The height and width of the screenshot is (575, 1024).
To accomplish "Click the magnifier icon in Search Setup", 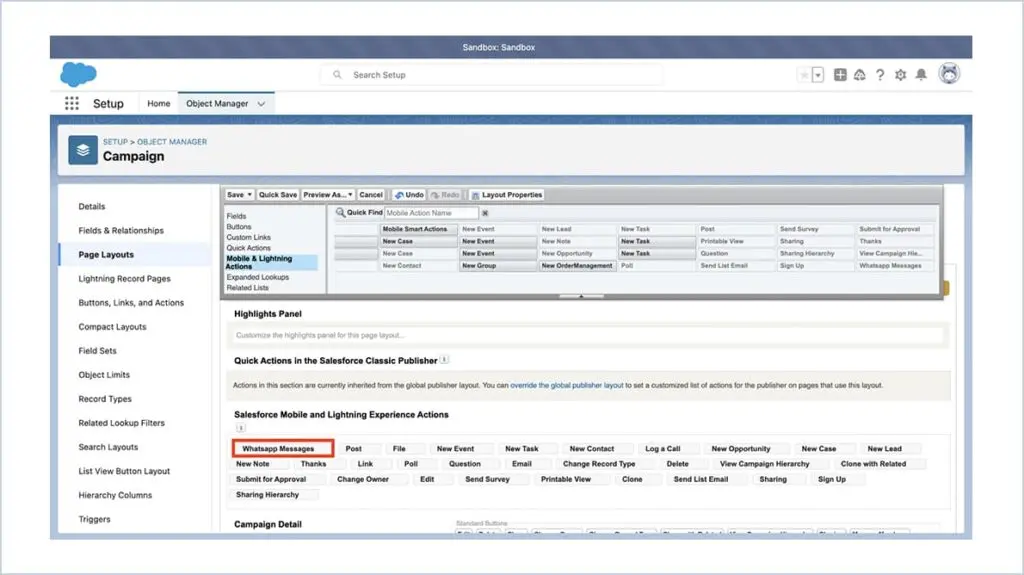I will coord(337,74).
